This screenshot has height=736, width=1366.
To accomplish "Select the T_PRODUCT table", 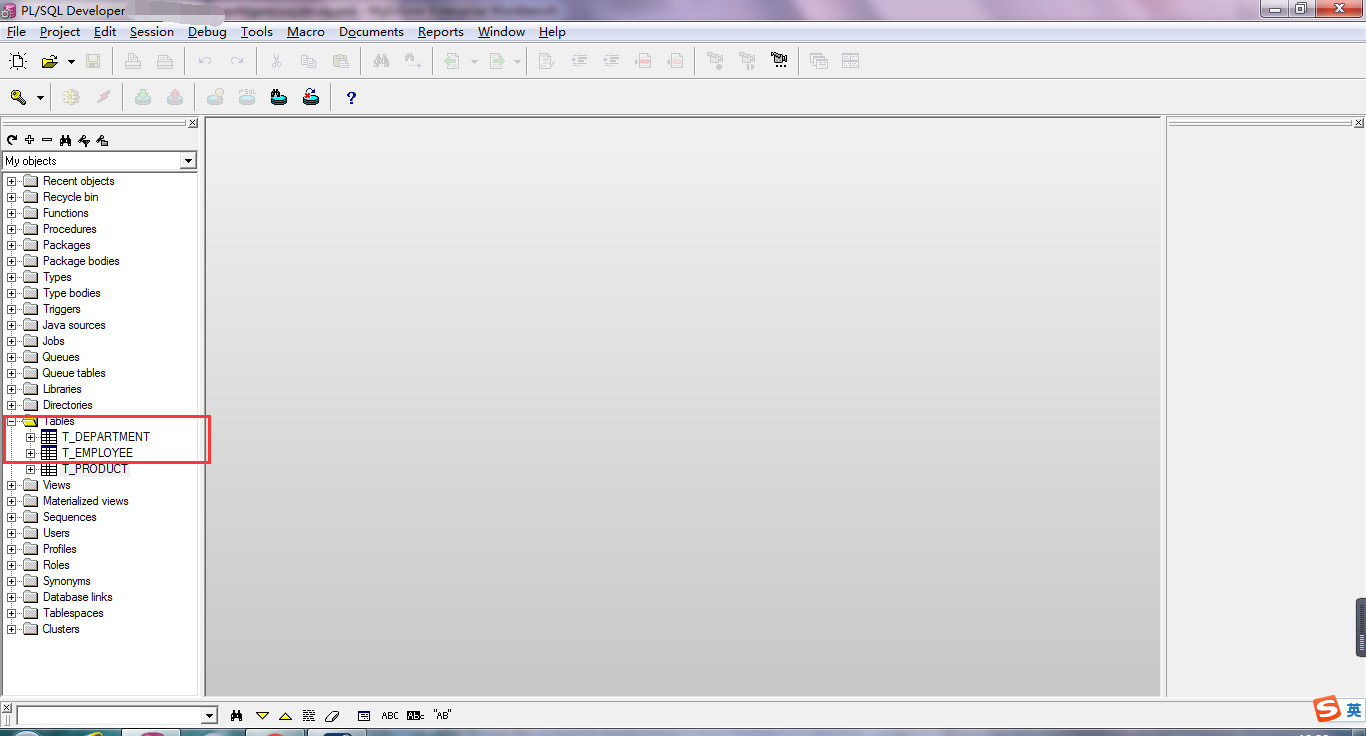I will point(95,469).
